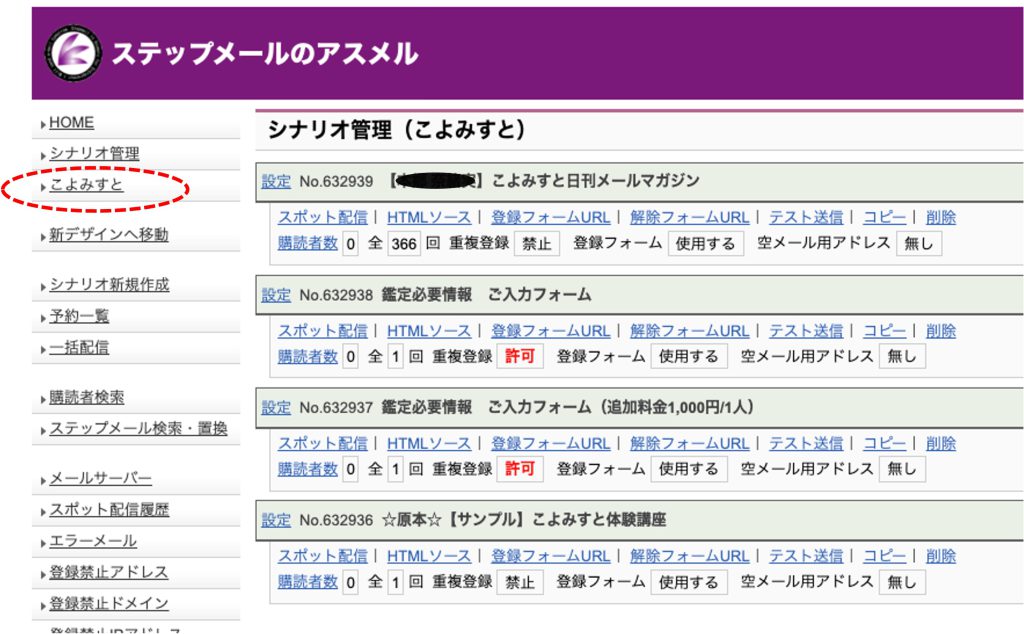
Task: Click コピー for No.632939 scenario
Action: [884, 217]
